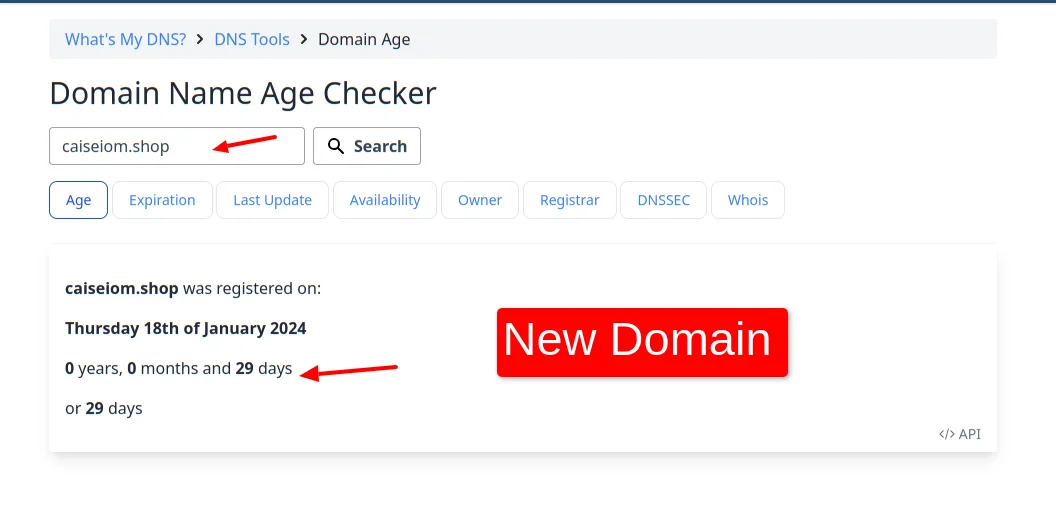
Task: View the Owner tab
Action: (x=480, y=200)
